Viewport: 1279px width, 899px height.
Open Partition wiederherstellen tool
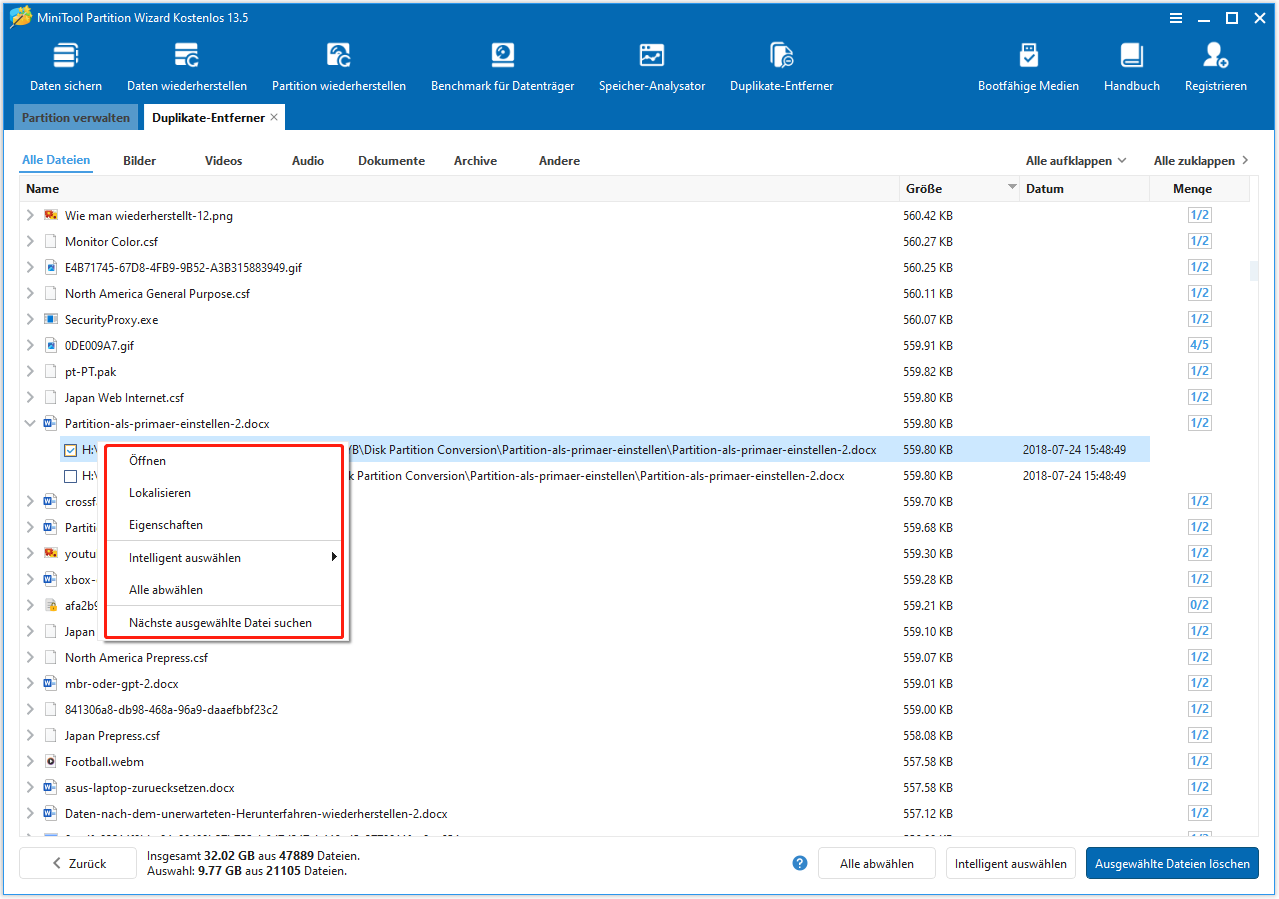339,67
